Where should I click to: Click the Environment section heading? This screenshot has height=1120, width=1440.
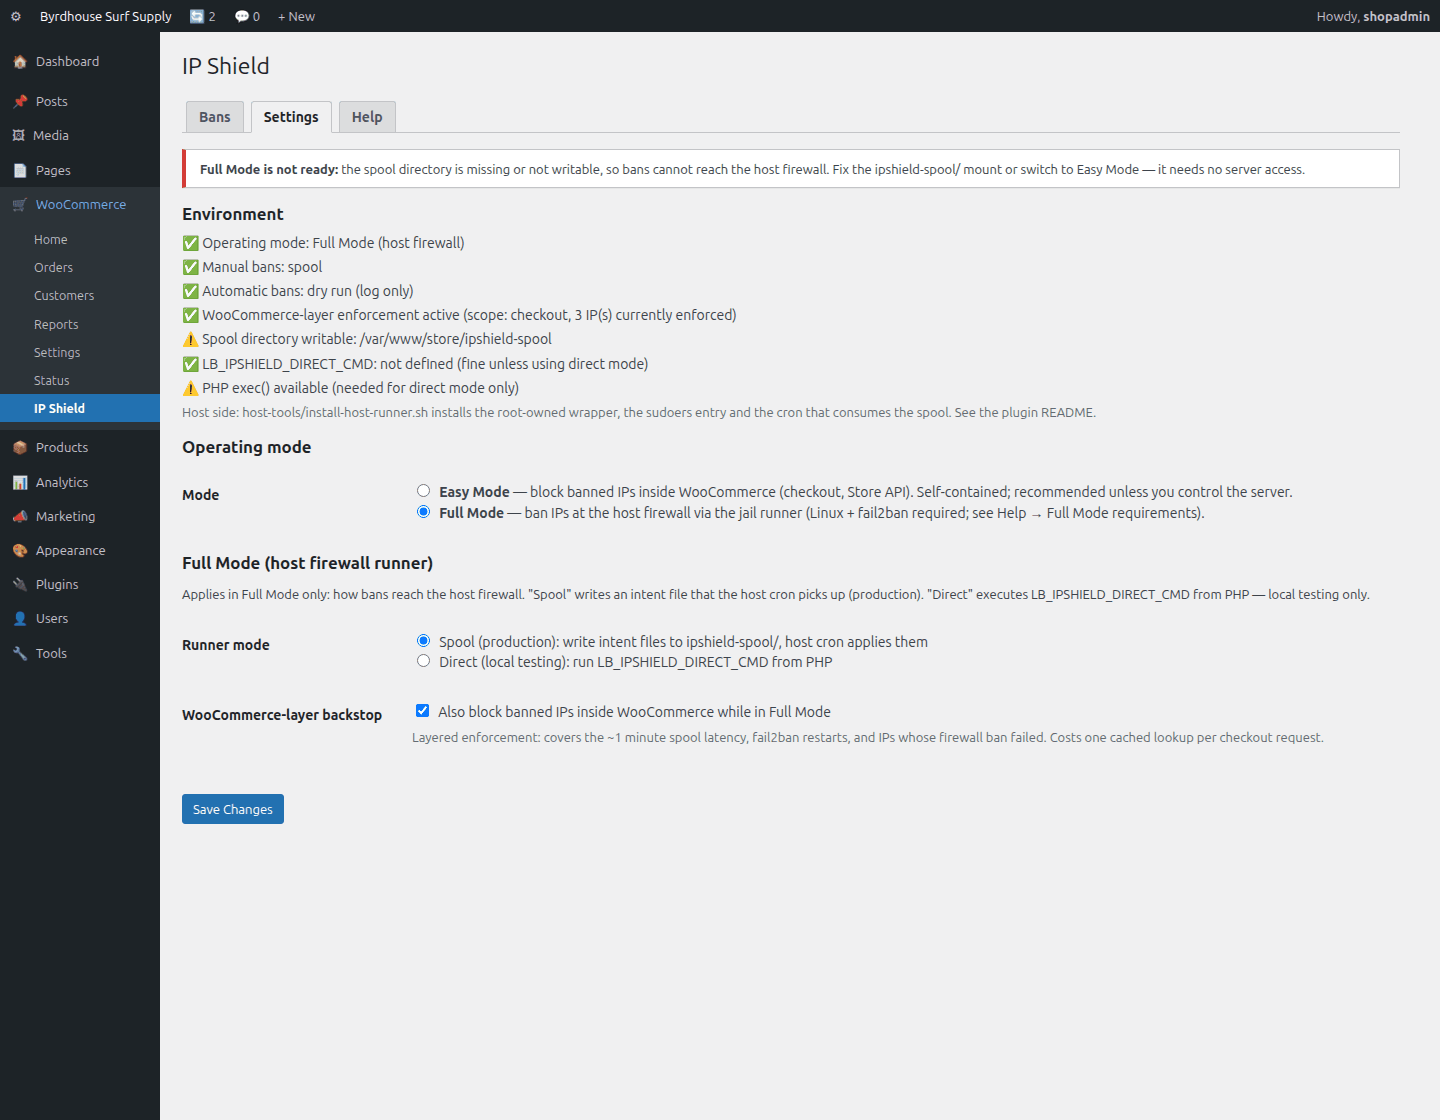click(x=233, y=214)
